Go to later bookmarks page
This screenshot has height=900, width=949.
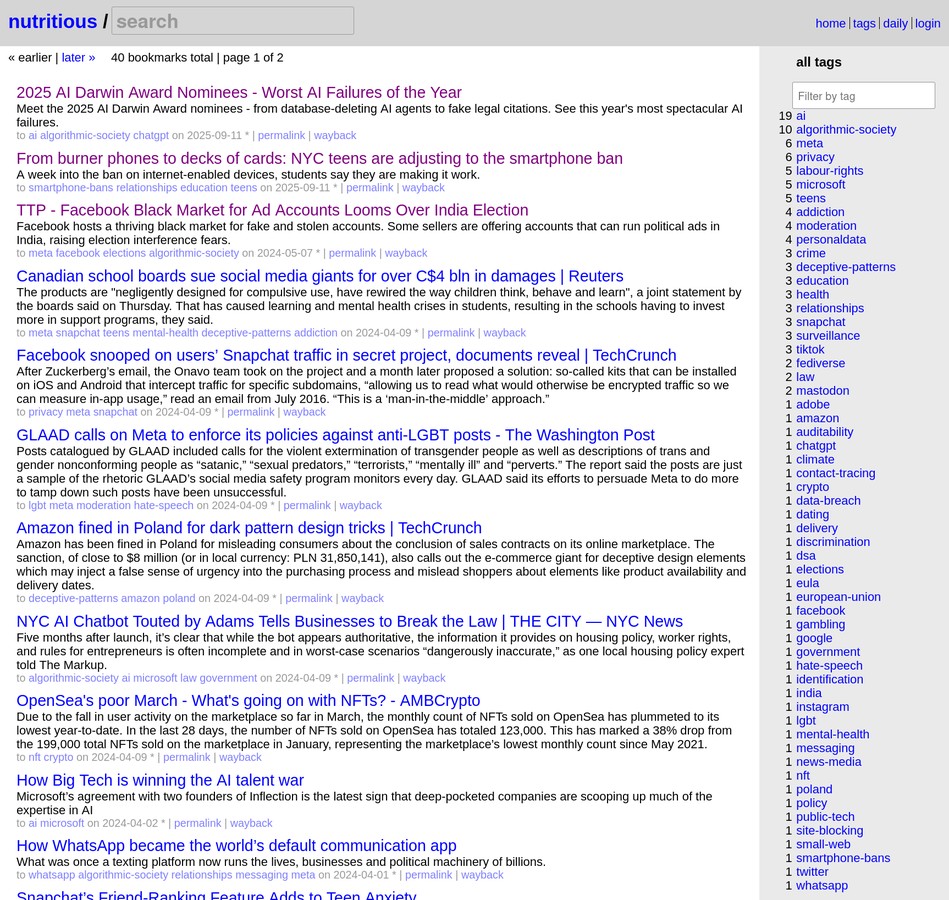78,58
